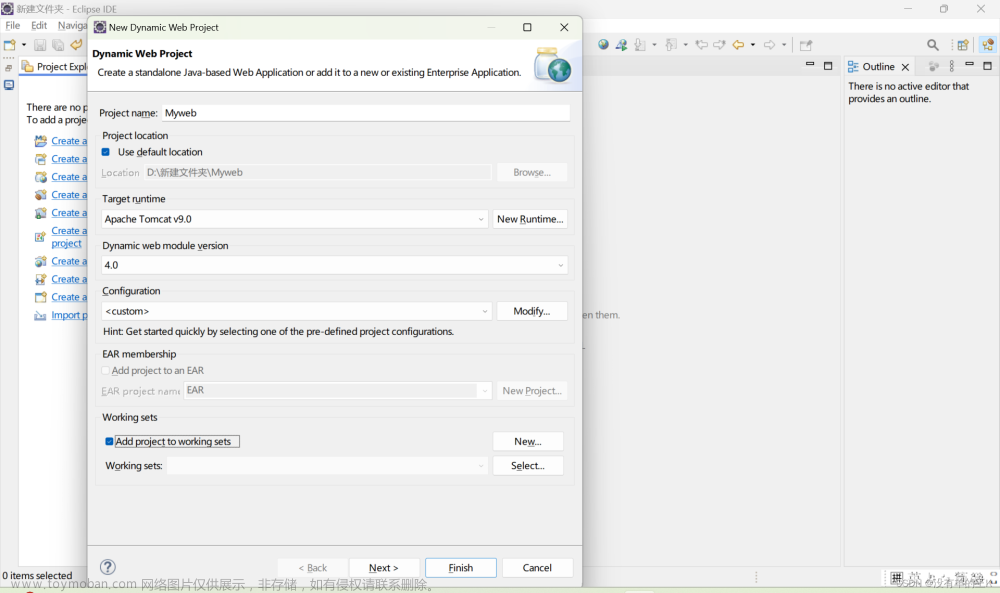The width and height of the screenshot is (1000, 593).
Task: Open the Edit menu
Action: click(39, 26)
